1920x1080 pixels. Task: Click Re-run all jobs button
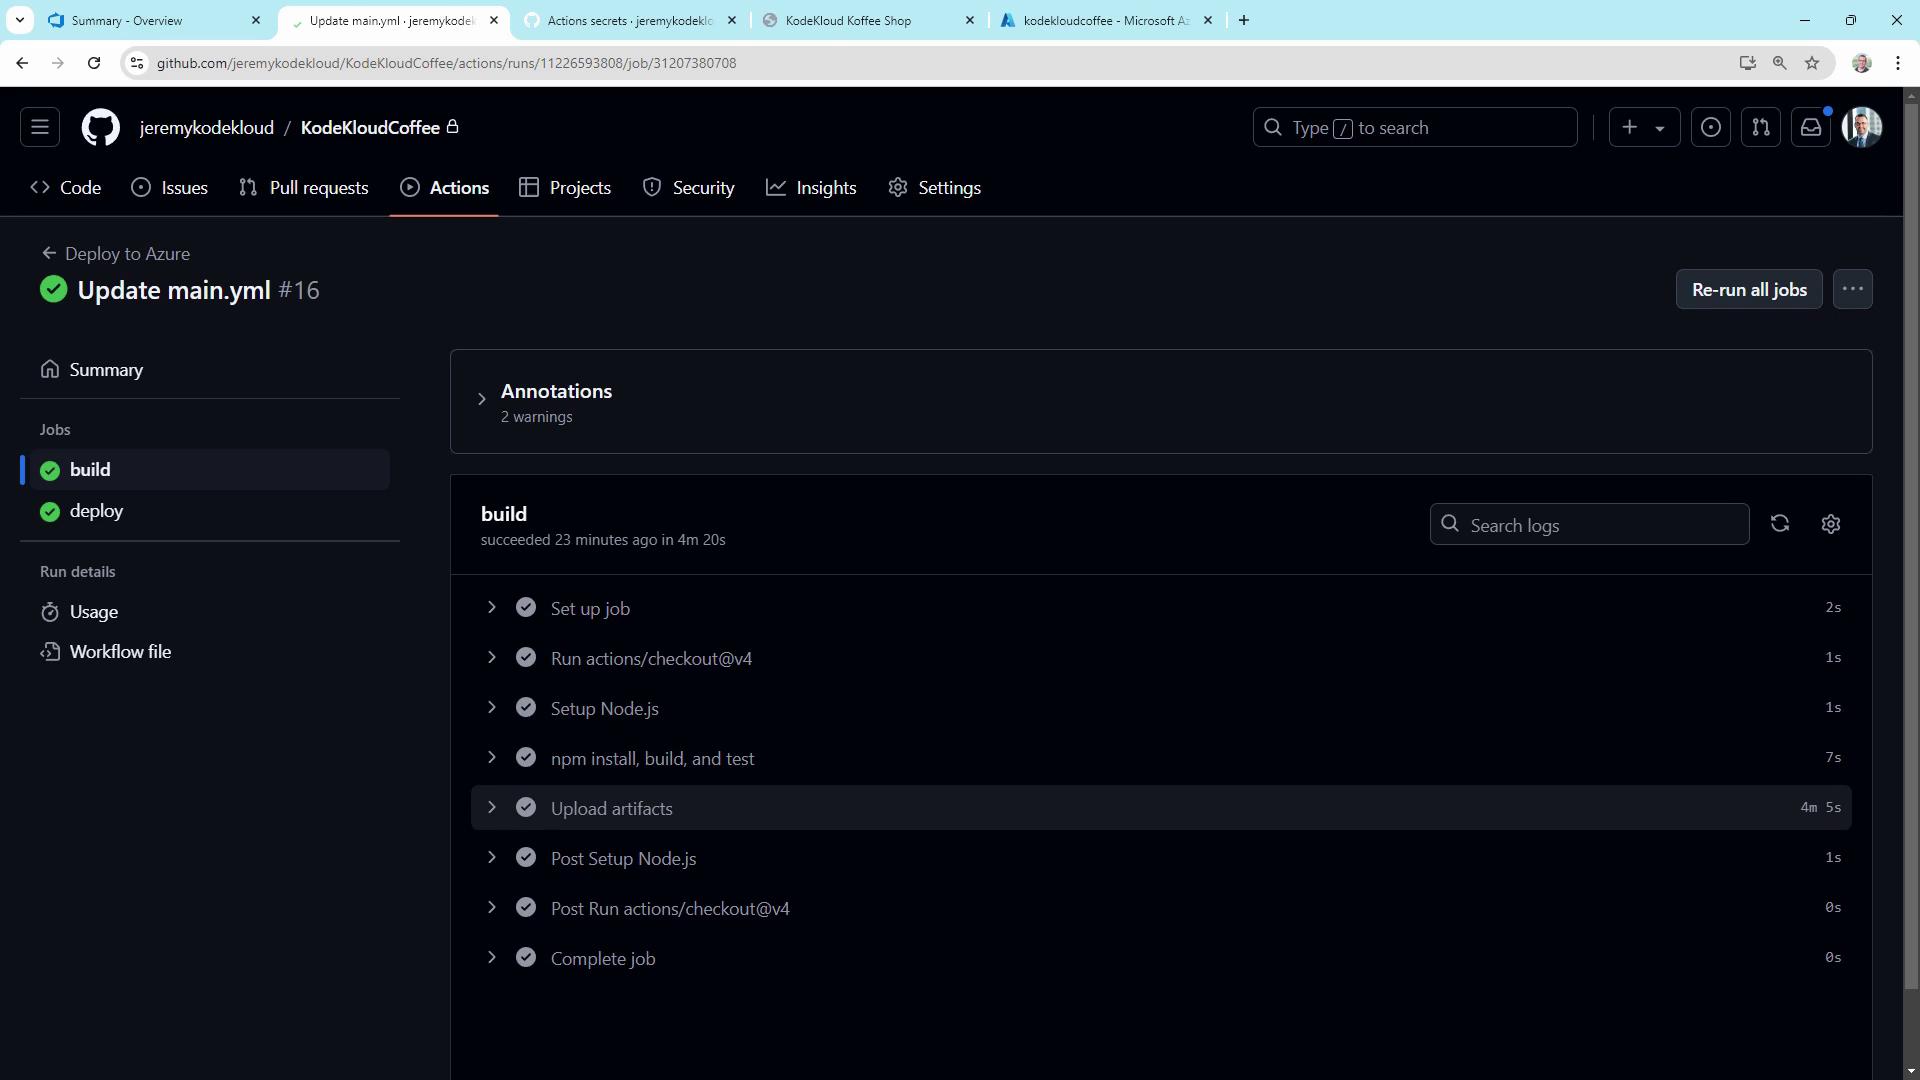1749,290
